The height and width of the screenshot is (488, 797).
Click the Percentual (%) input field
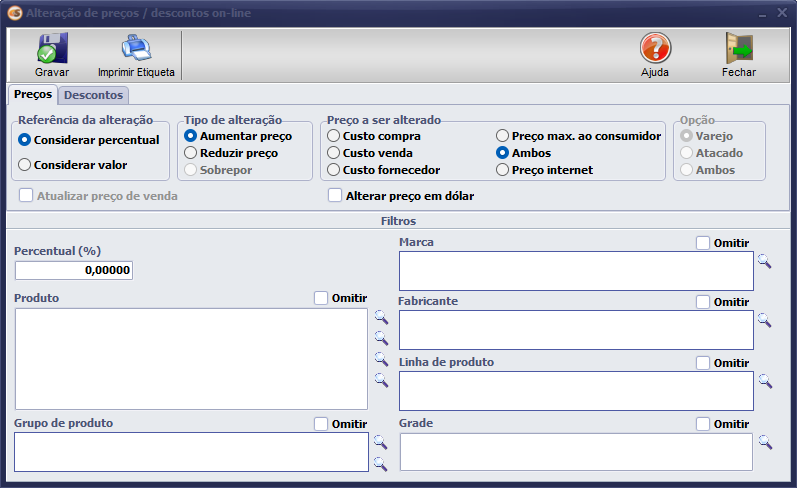[x=73, y=270]
